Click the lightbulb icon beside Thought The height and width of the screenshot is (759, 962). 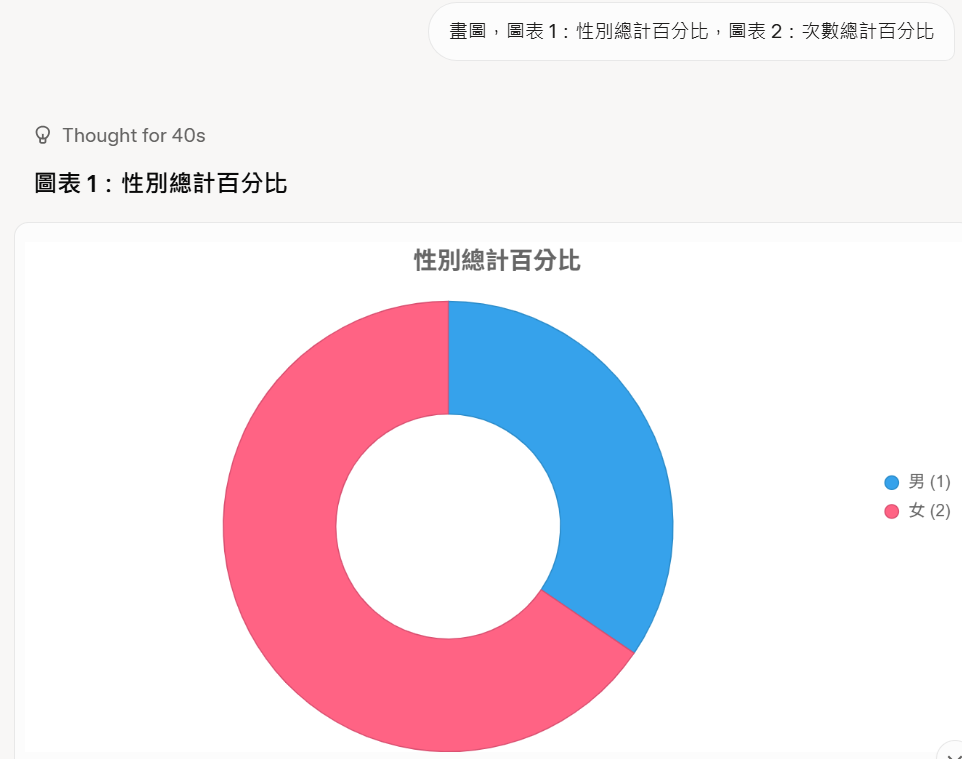click(x=43, y=135)
